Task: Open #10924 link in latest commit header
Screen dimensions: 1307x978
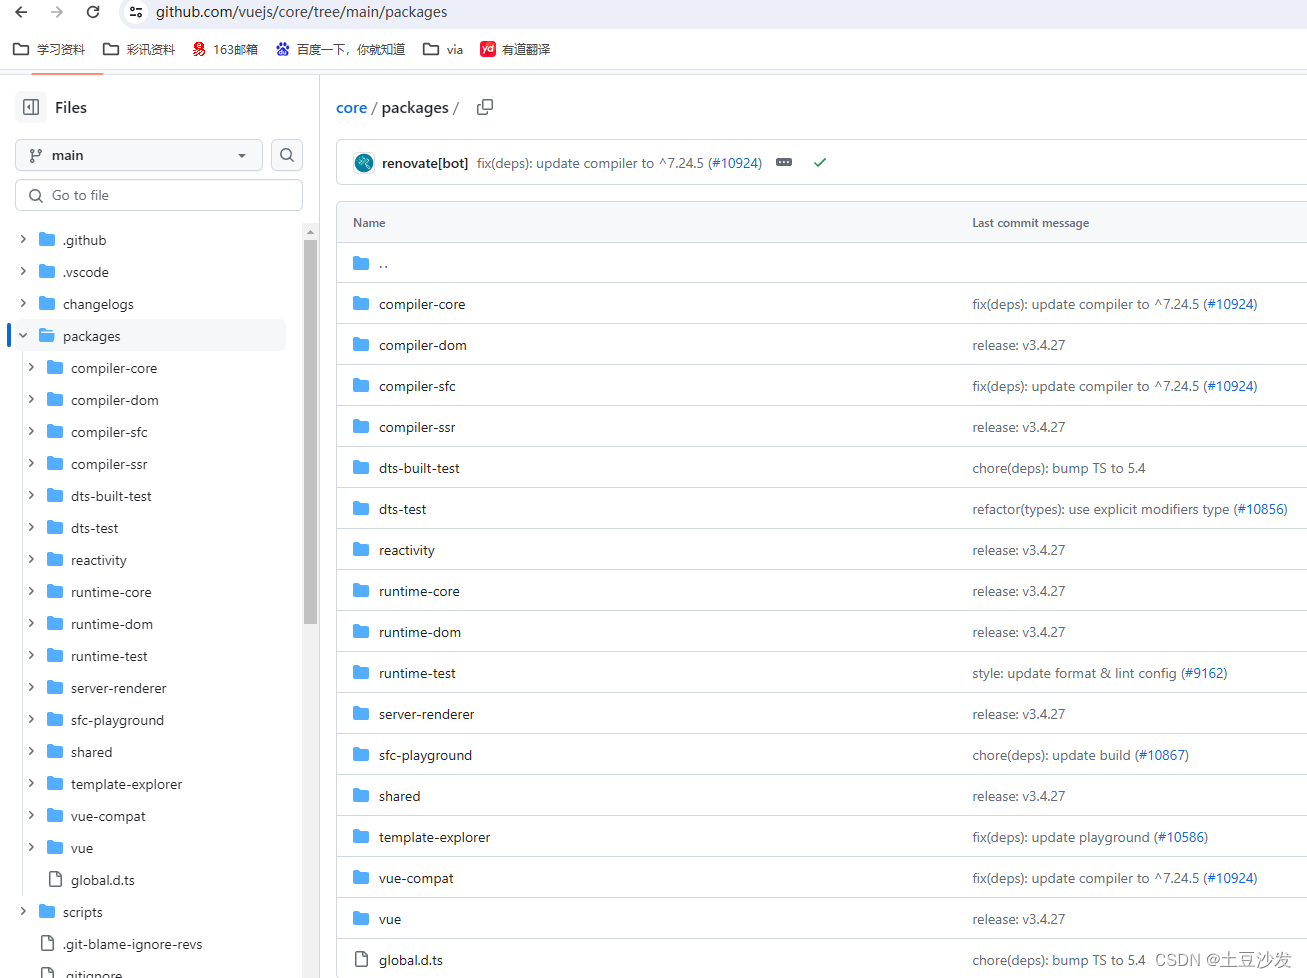Action: [735, 163]
